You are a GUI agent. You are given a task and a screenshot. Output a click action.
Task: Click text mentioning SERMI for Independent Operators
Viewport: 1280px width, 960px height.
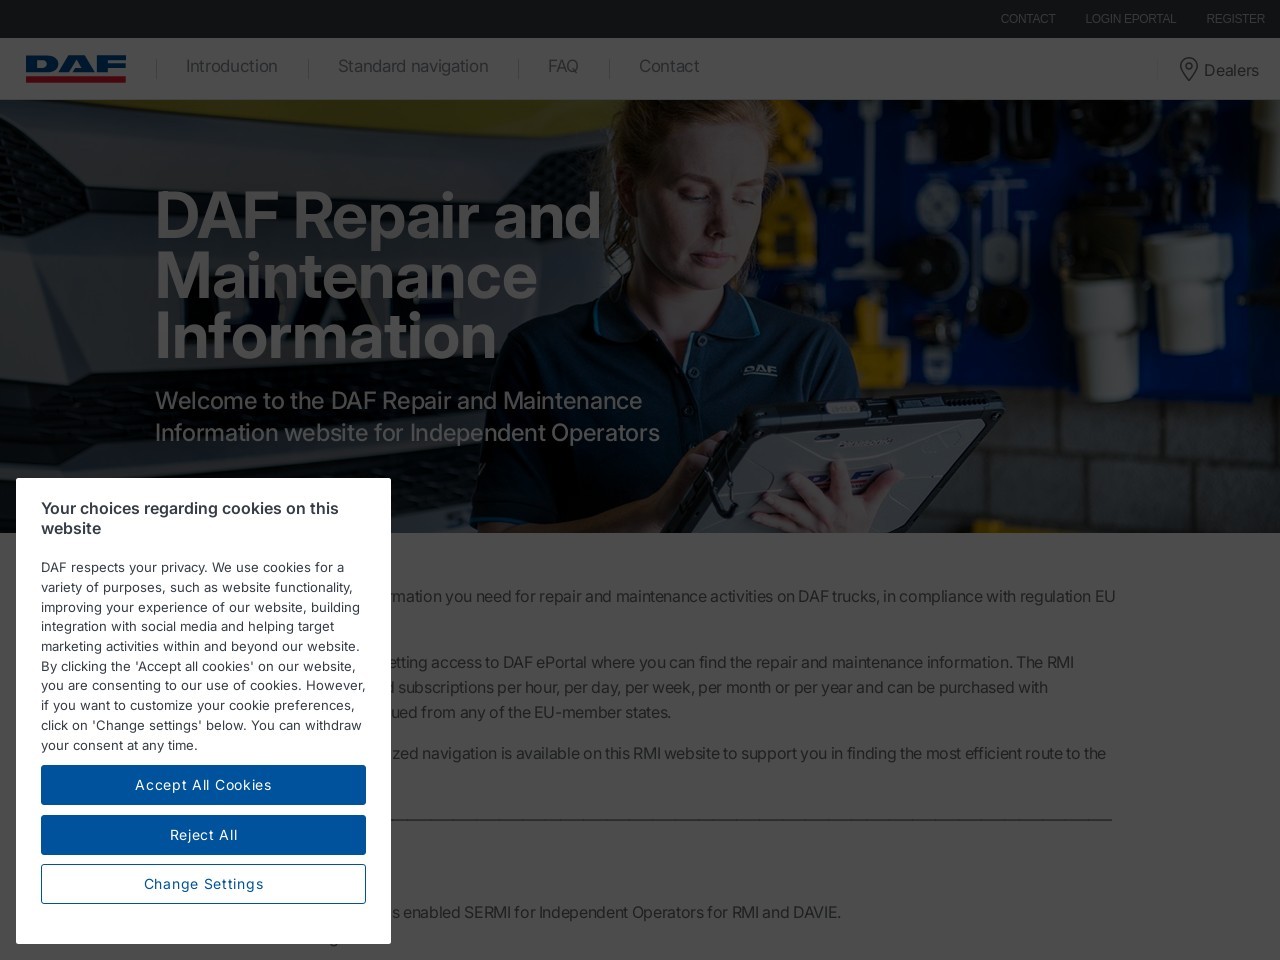pos(615,912)
